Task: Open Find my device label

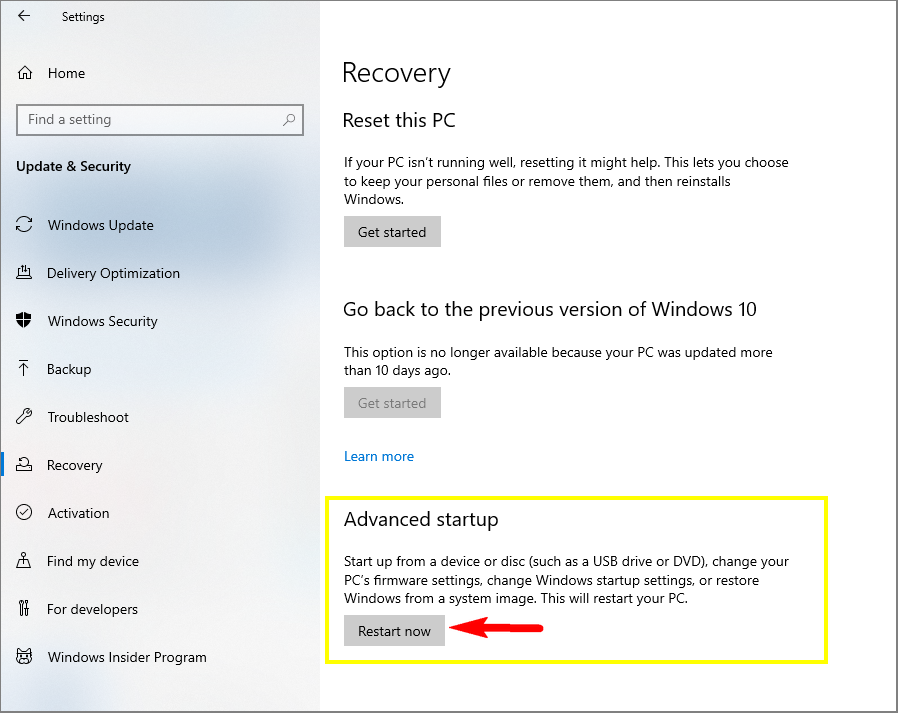Action: (x=93, y=561)
